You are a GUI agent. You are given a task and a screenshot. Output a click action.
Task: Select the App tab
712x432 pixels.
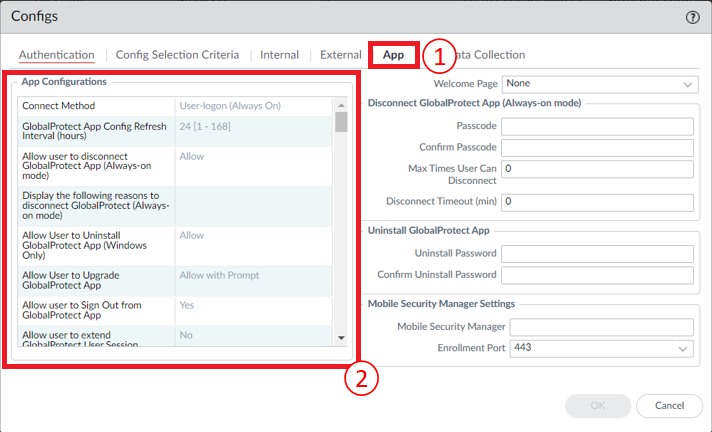tap(393, 55)
